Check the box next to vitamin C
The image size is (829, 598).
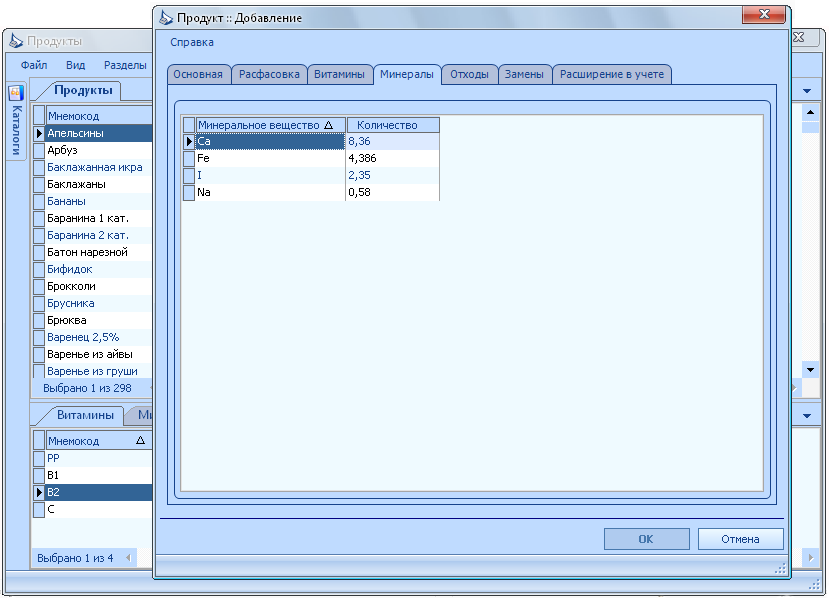click(39, 509)
